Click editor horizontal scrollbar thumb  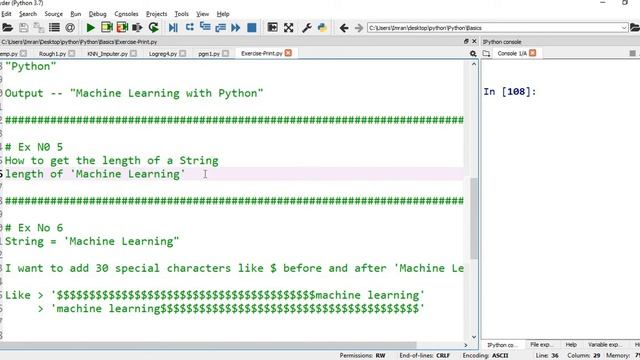tap(208, 345)
